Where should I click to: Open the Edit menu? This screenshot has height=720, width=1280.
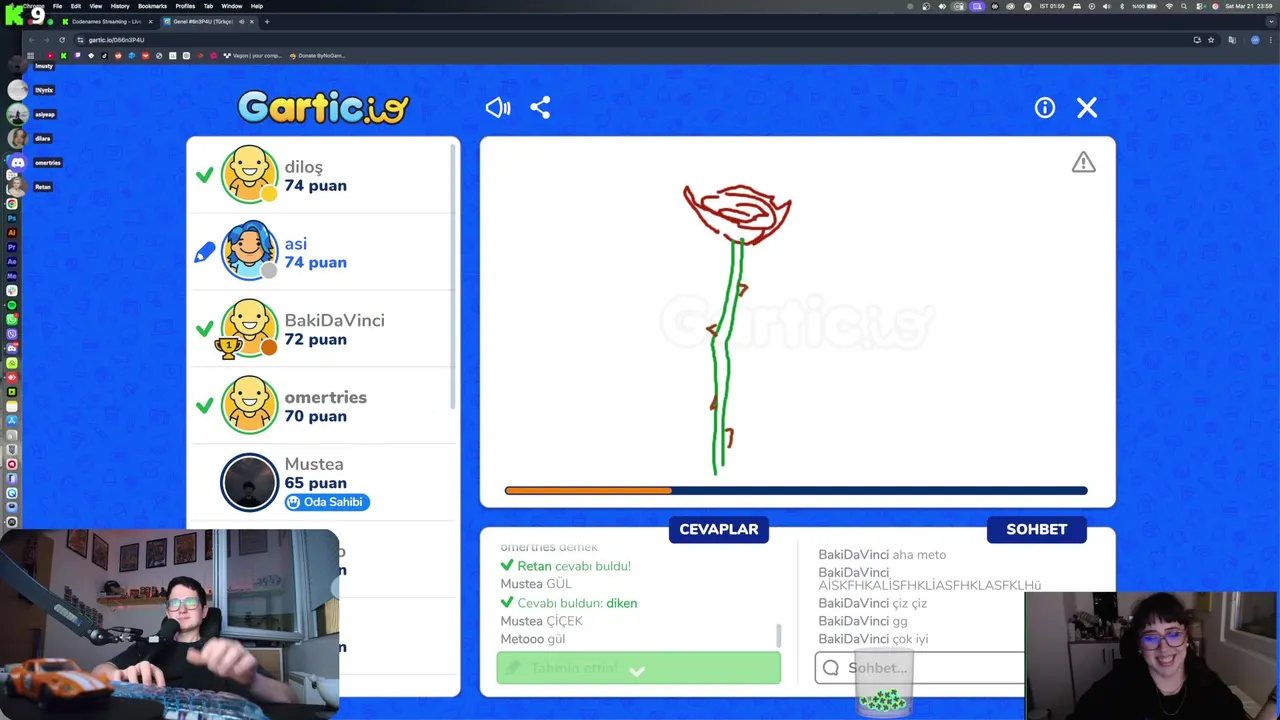click(x=75, y=6)
